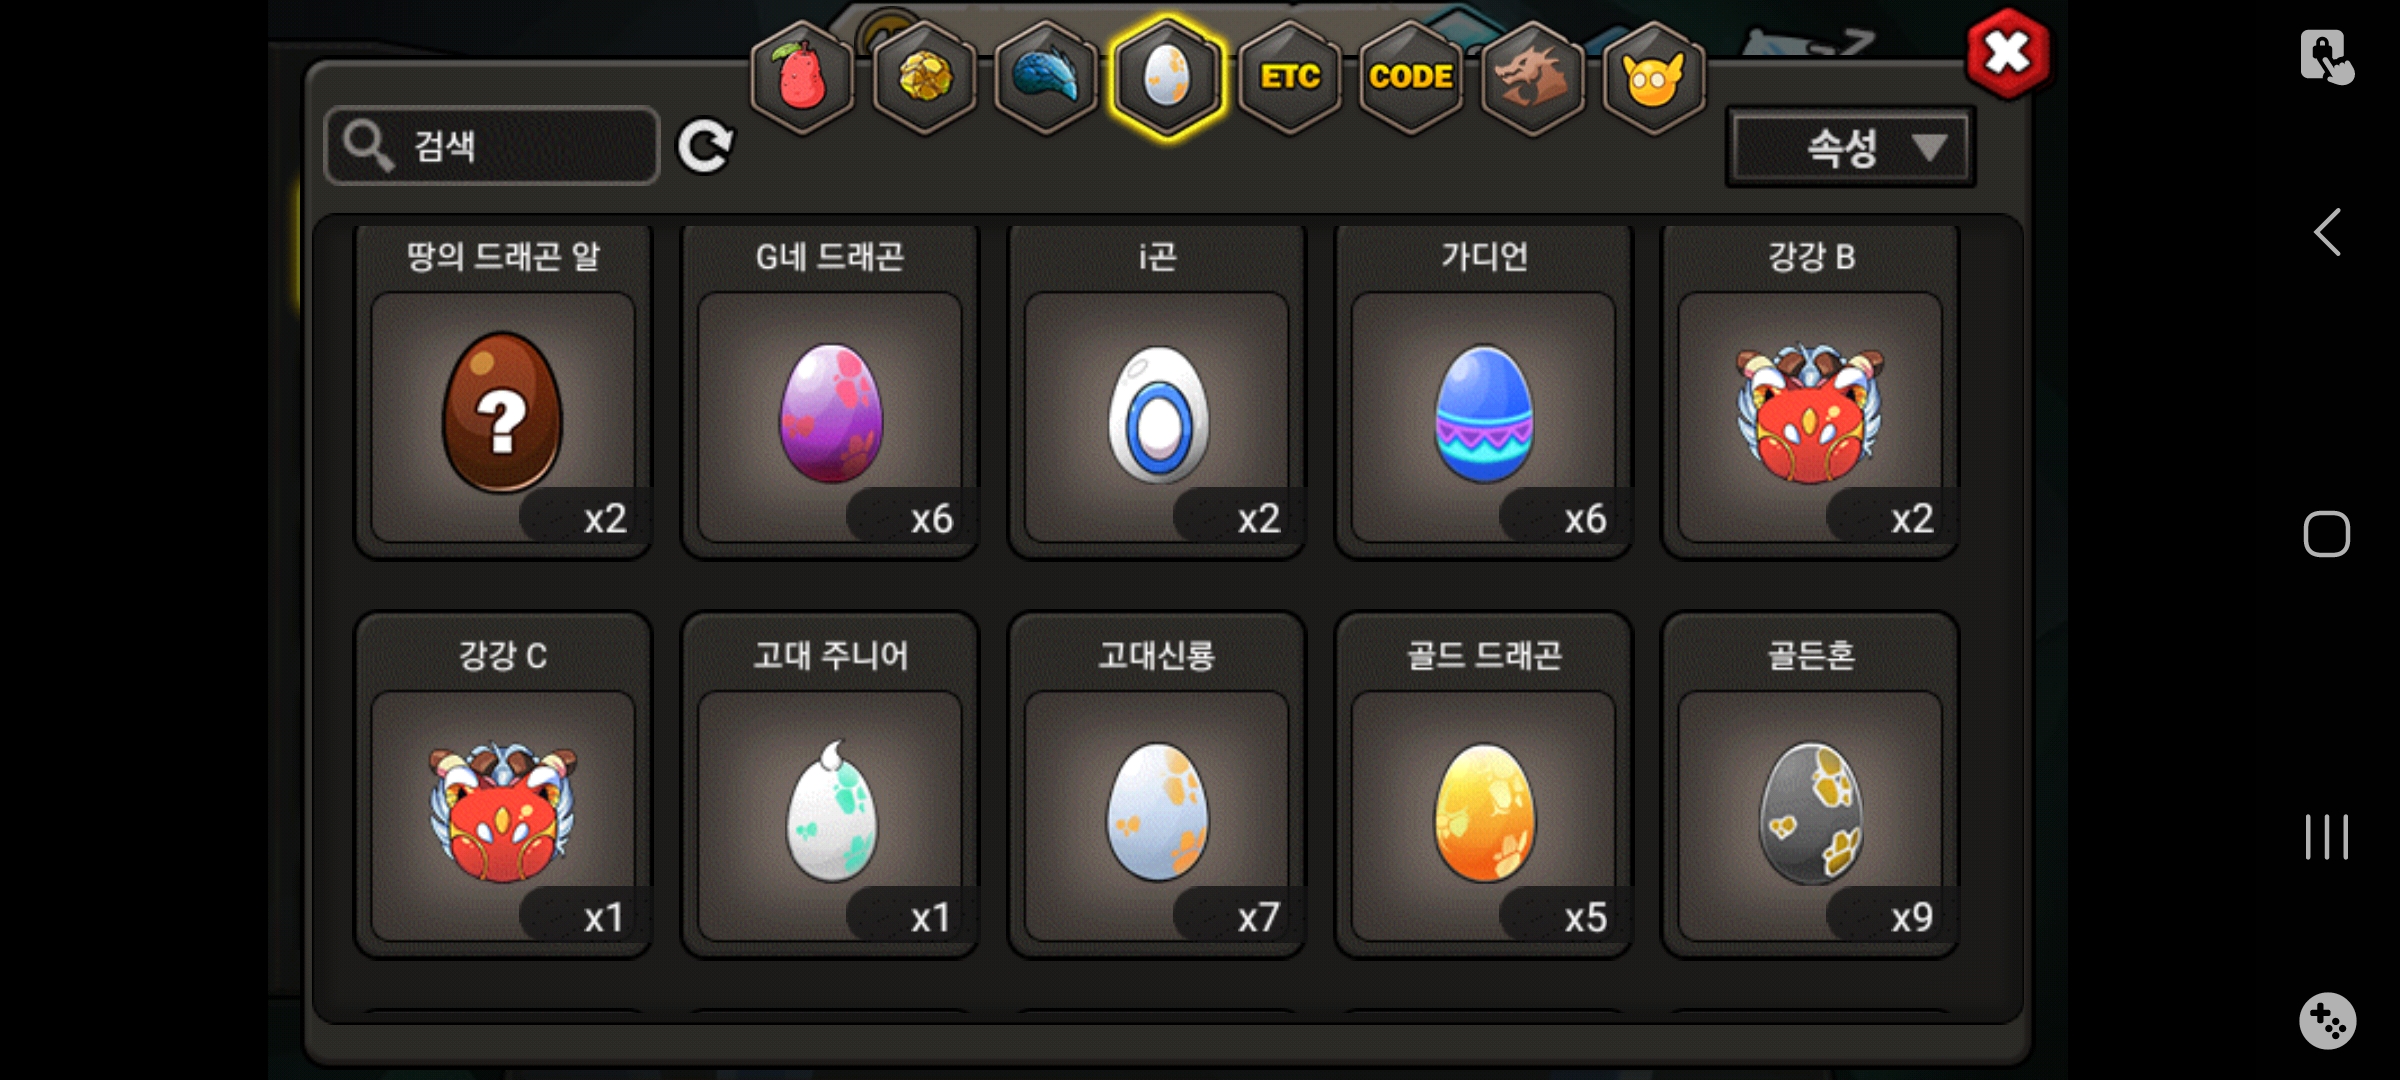Select the 강강 B red creature

click(x=1810, y=392)
